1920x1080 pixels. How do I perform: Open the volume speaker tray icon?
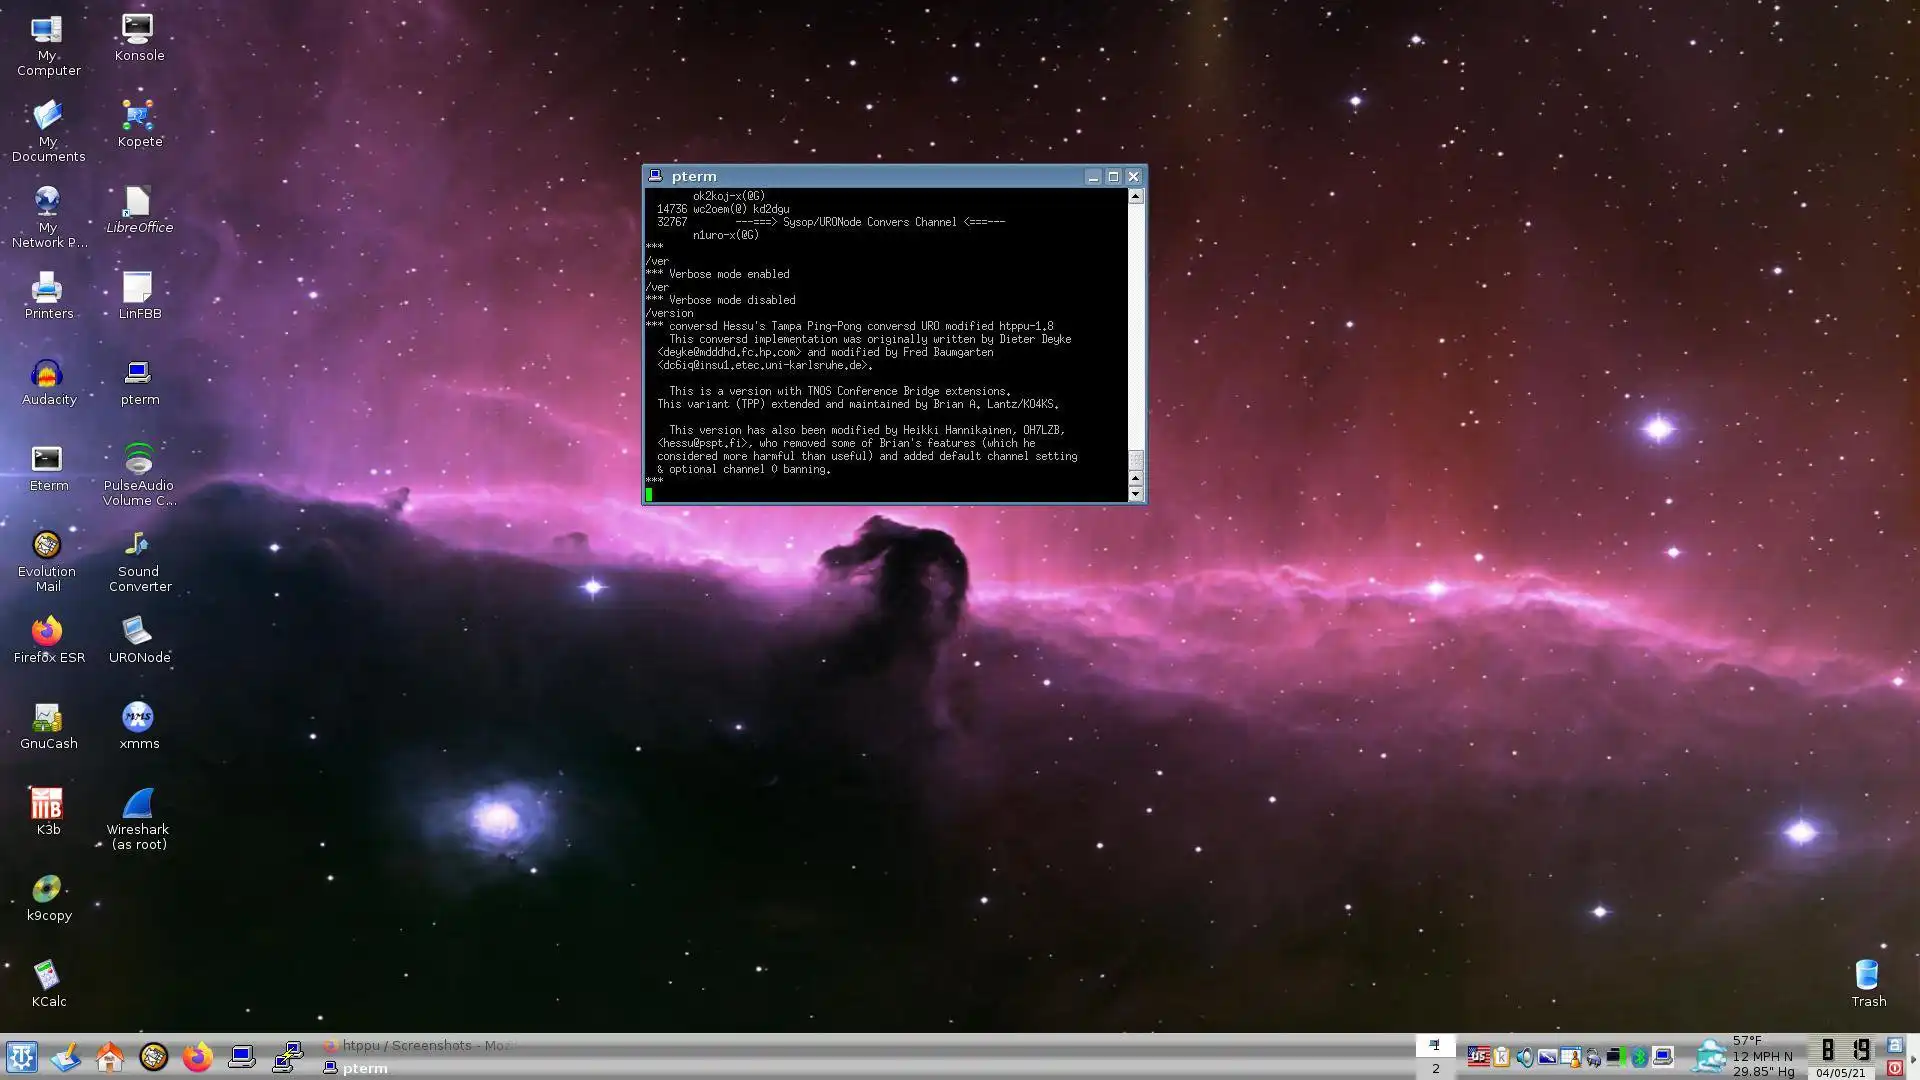[x=1524, y=1057]
